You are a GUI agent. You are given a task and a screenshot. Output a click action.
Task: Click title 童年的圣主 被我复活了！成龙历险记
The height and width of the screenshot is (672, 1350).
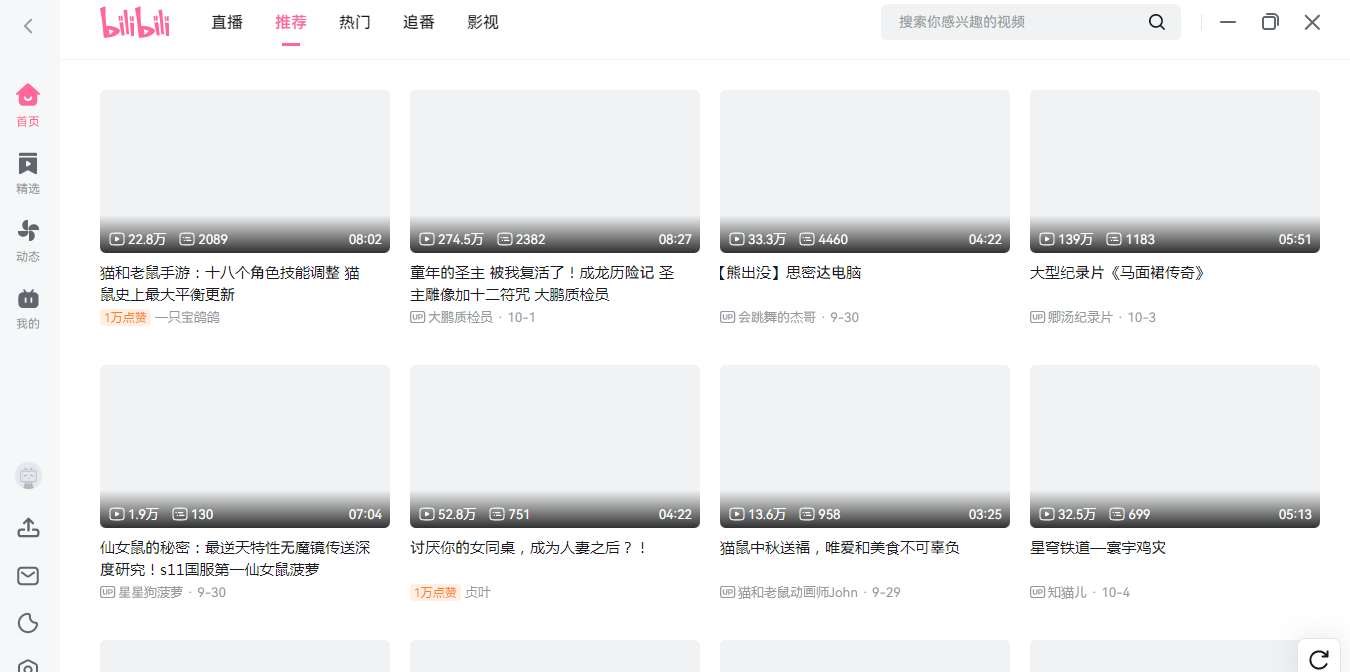(542, 284)
